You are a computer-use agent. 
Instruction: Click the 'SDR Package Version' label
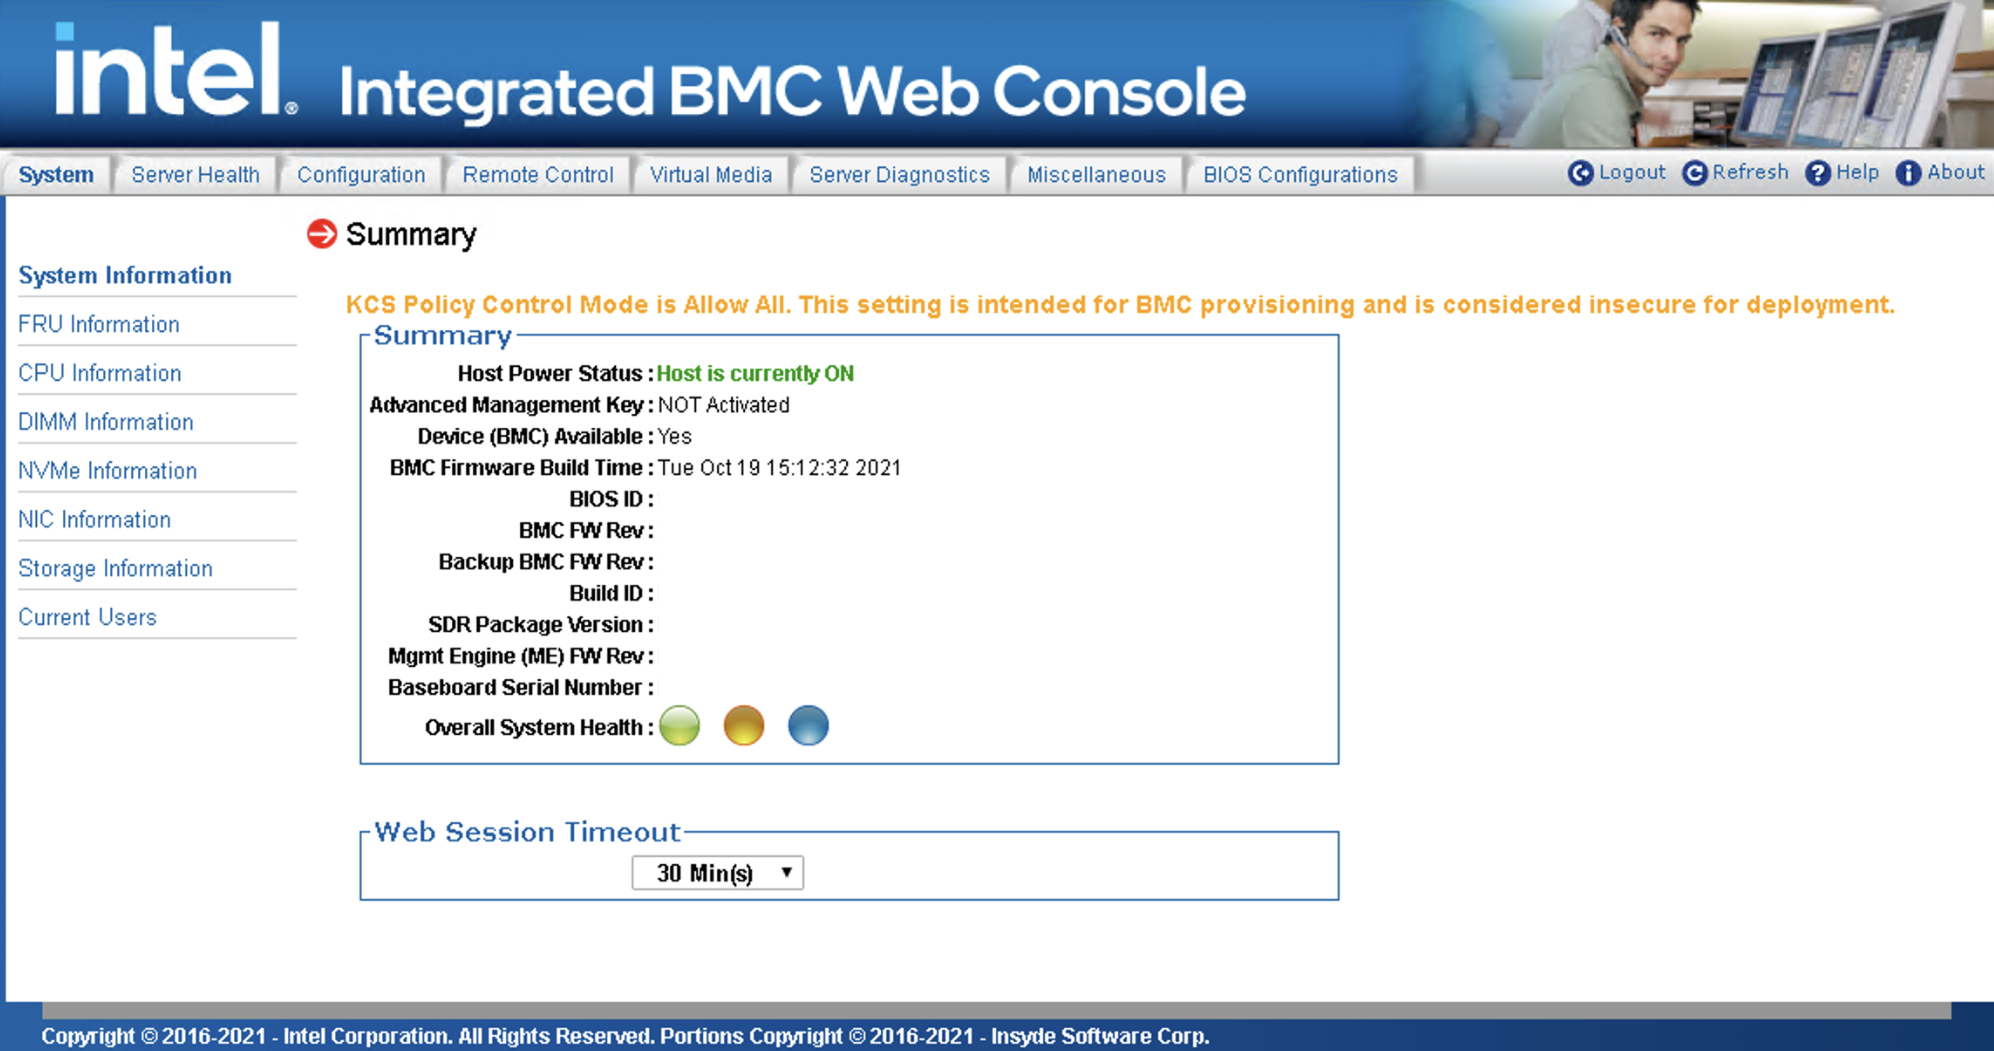(541, 625)
